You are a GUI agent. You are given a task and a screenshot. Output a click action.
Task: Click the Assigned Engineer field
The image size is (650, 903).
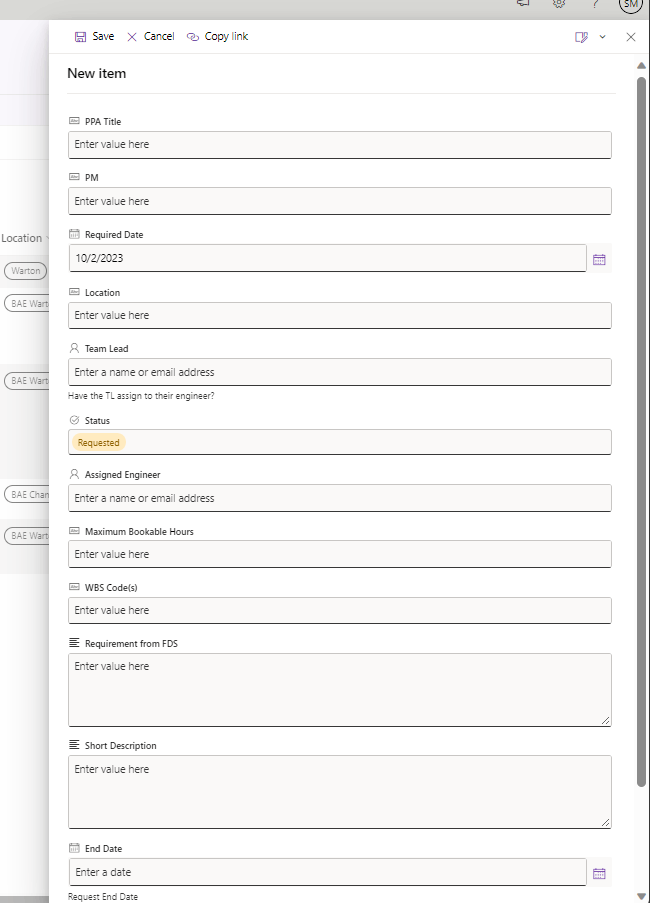point(339,498)
